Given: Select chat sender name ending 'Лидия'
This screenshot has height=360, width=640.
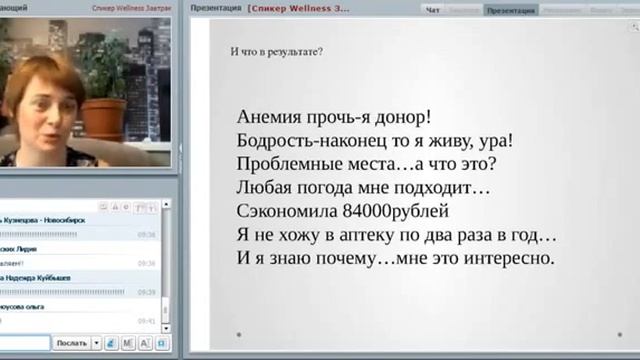Looking at the screenshot, I should (19, 249).
